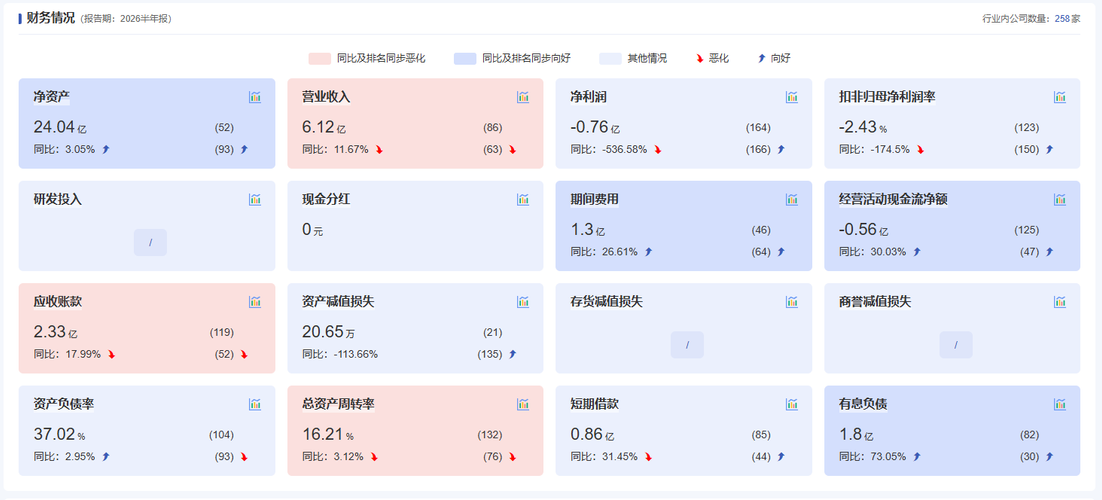The width and height of the screenshot is (1102, 500).
Task: Click the 资产负债率 card title
Action: pyautogui.click(x=64, y=404)
